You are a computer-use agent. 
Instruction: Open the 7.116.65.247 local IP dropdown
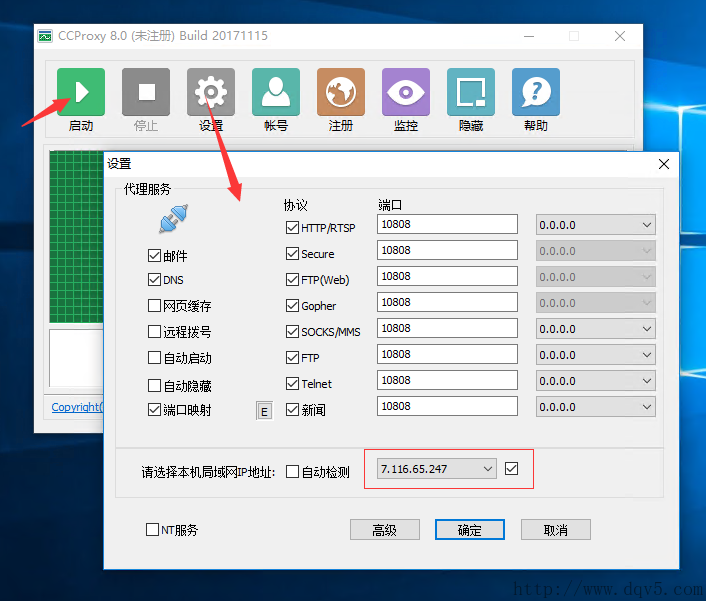click(x=437, y=469)
